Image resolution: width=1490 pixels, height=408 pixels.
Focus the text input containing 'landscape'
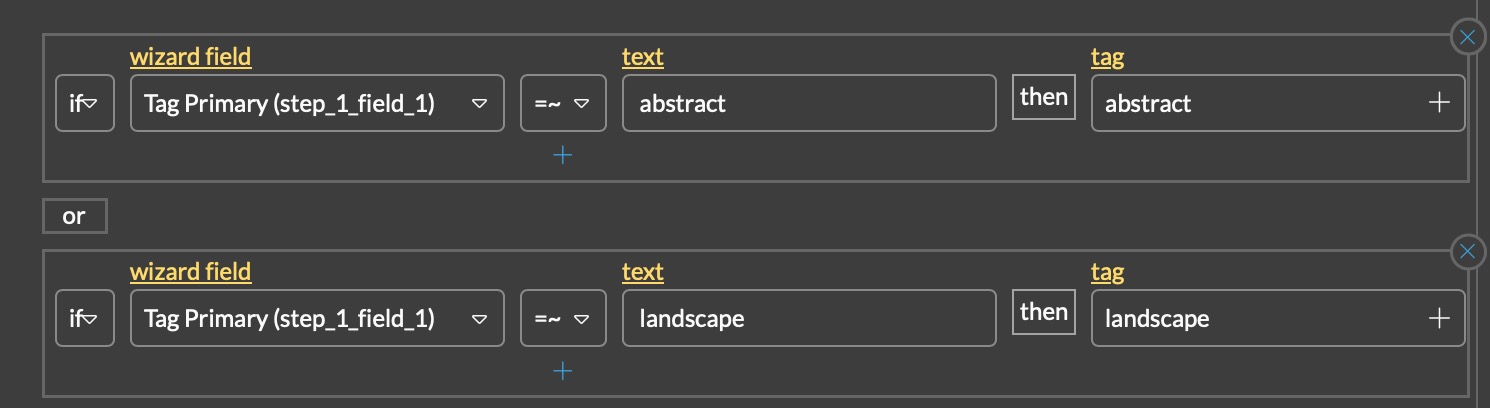point(808,319)
